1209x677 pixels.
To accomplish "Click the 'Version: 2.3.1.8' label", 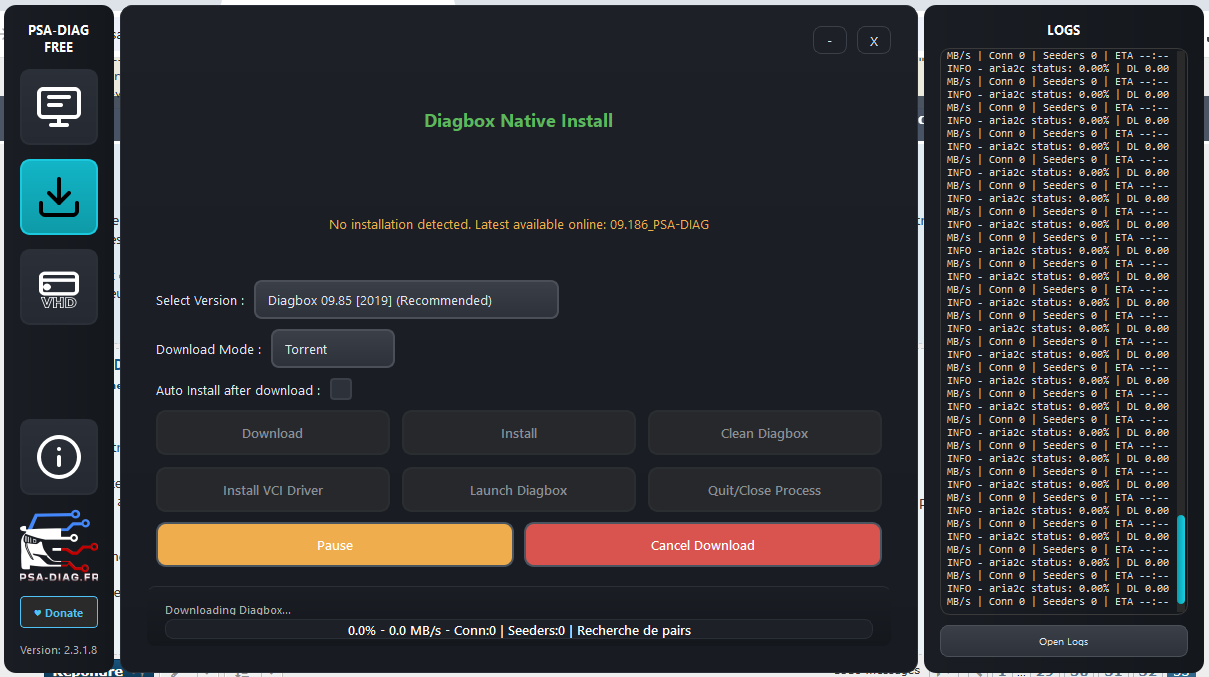I will pyautogui.click(x=59, y=650).
